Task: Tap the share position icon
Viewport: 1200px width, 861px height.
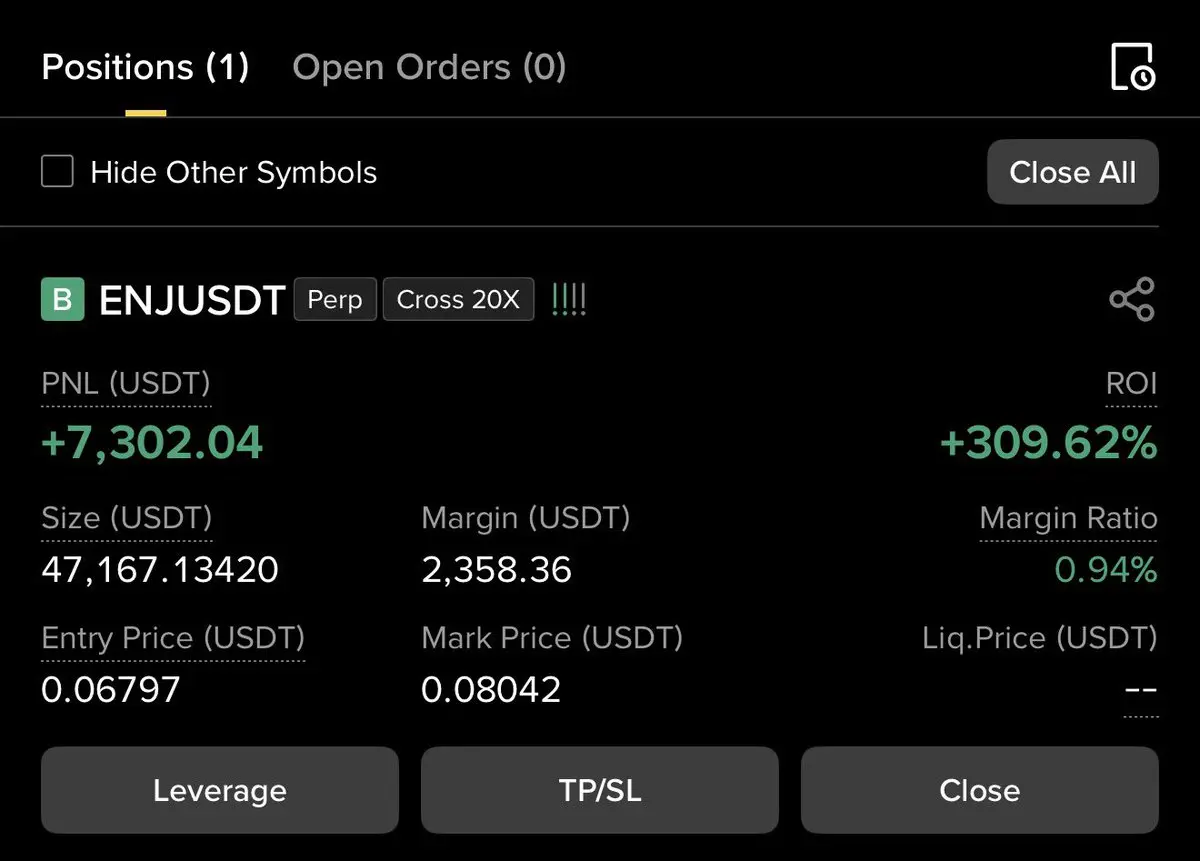Action: [x=1132, y=299]
